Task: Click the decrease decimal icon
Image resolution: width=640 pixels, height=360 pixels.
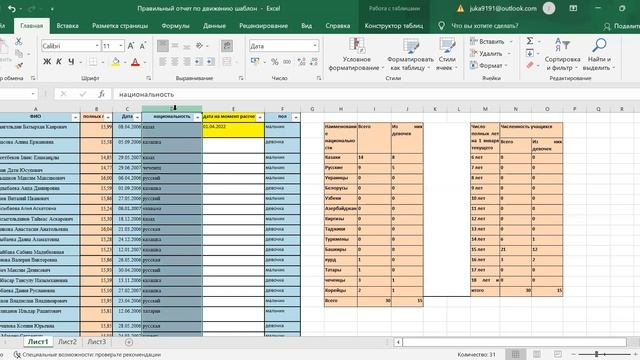Action: [x=313, y=62]
